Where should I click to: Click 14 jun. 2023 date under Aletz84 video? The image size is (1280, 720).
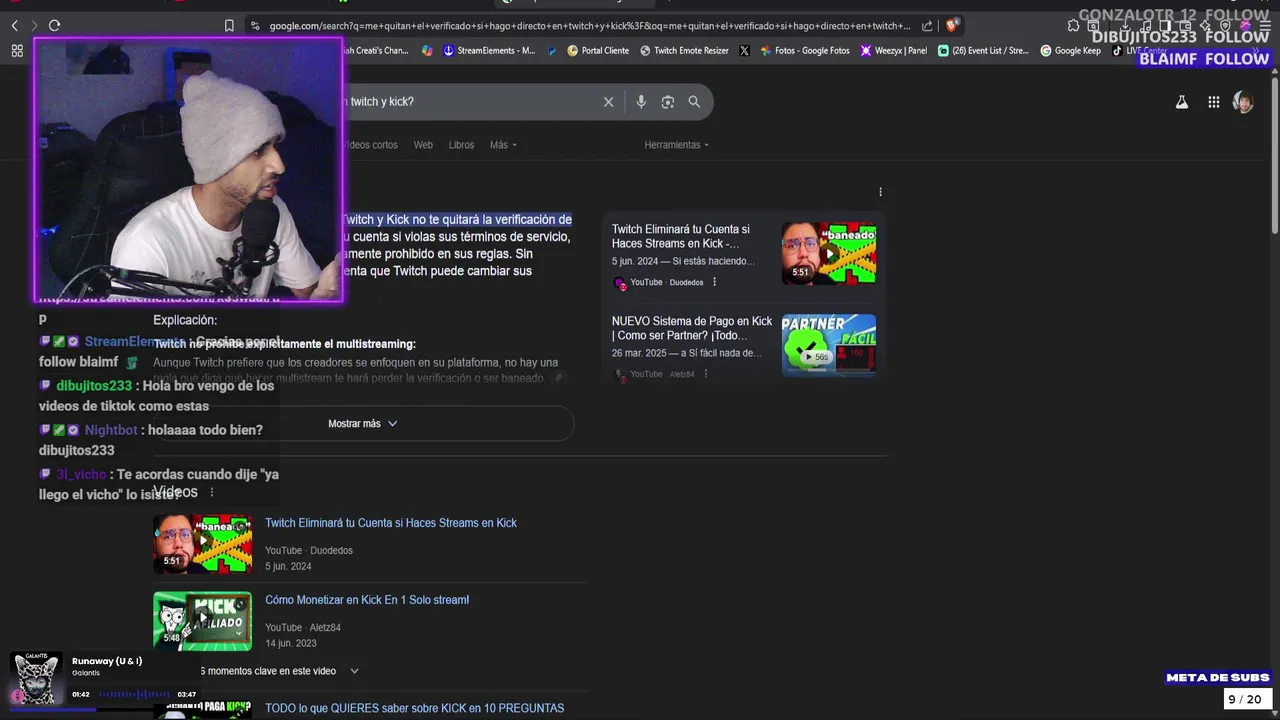coord(291,643)
